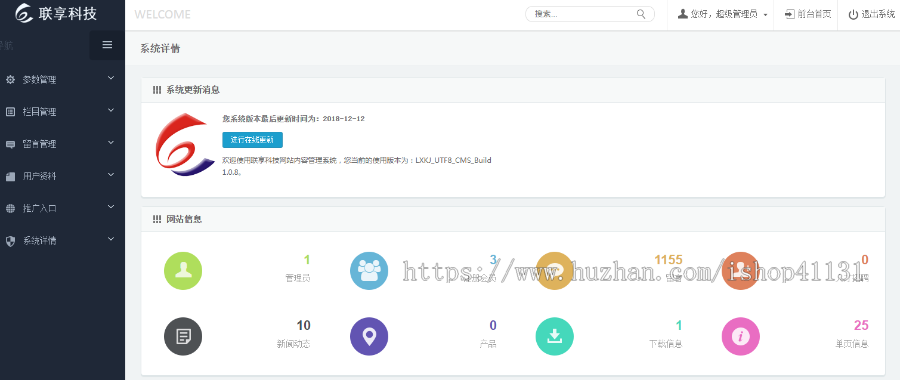Screen dimensions: 900x380
Task: Click the globe icon beside 推广入口
Action: coord(10,208)
